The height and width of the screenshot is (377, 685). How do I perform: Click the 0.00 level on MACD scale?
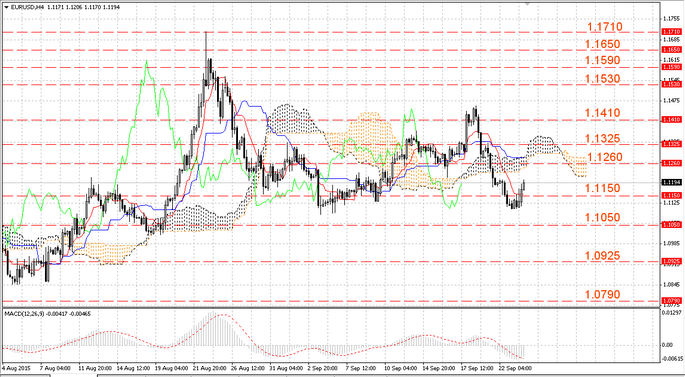(x=668, y=345)
